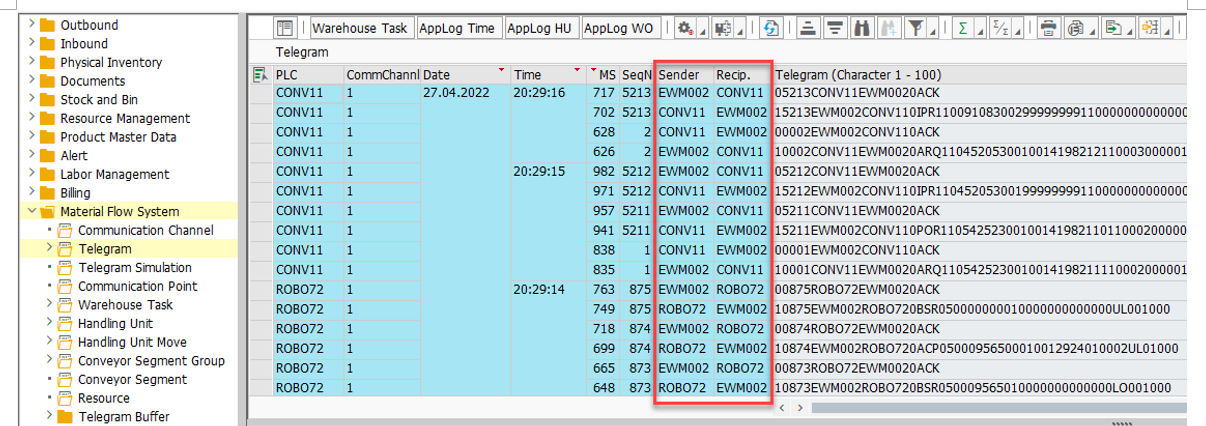
Task: Click the PLC column header
Action: [x=307, y=75]
